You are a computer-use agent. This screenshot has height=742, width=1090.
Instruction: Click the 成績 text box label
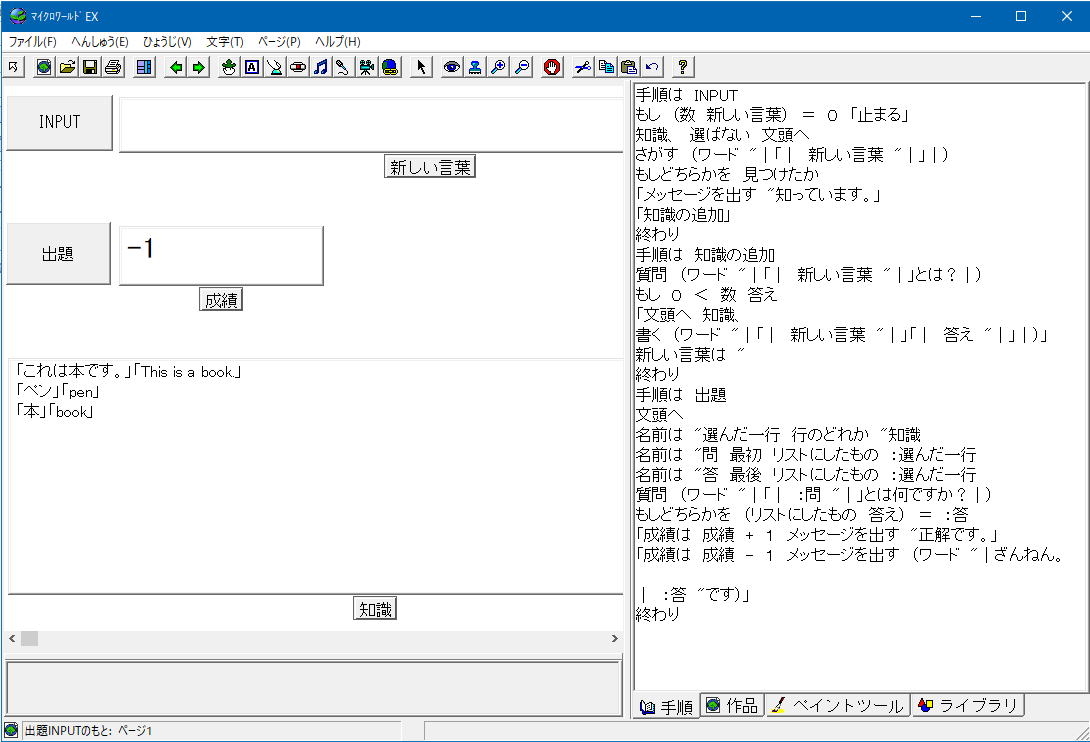pos(221,300)
